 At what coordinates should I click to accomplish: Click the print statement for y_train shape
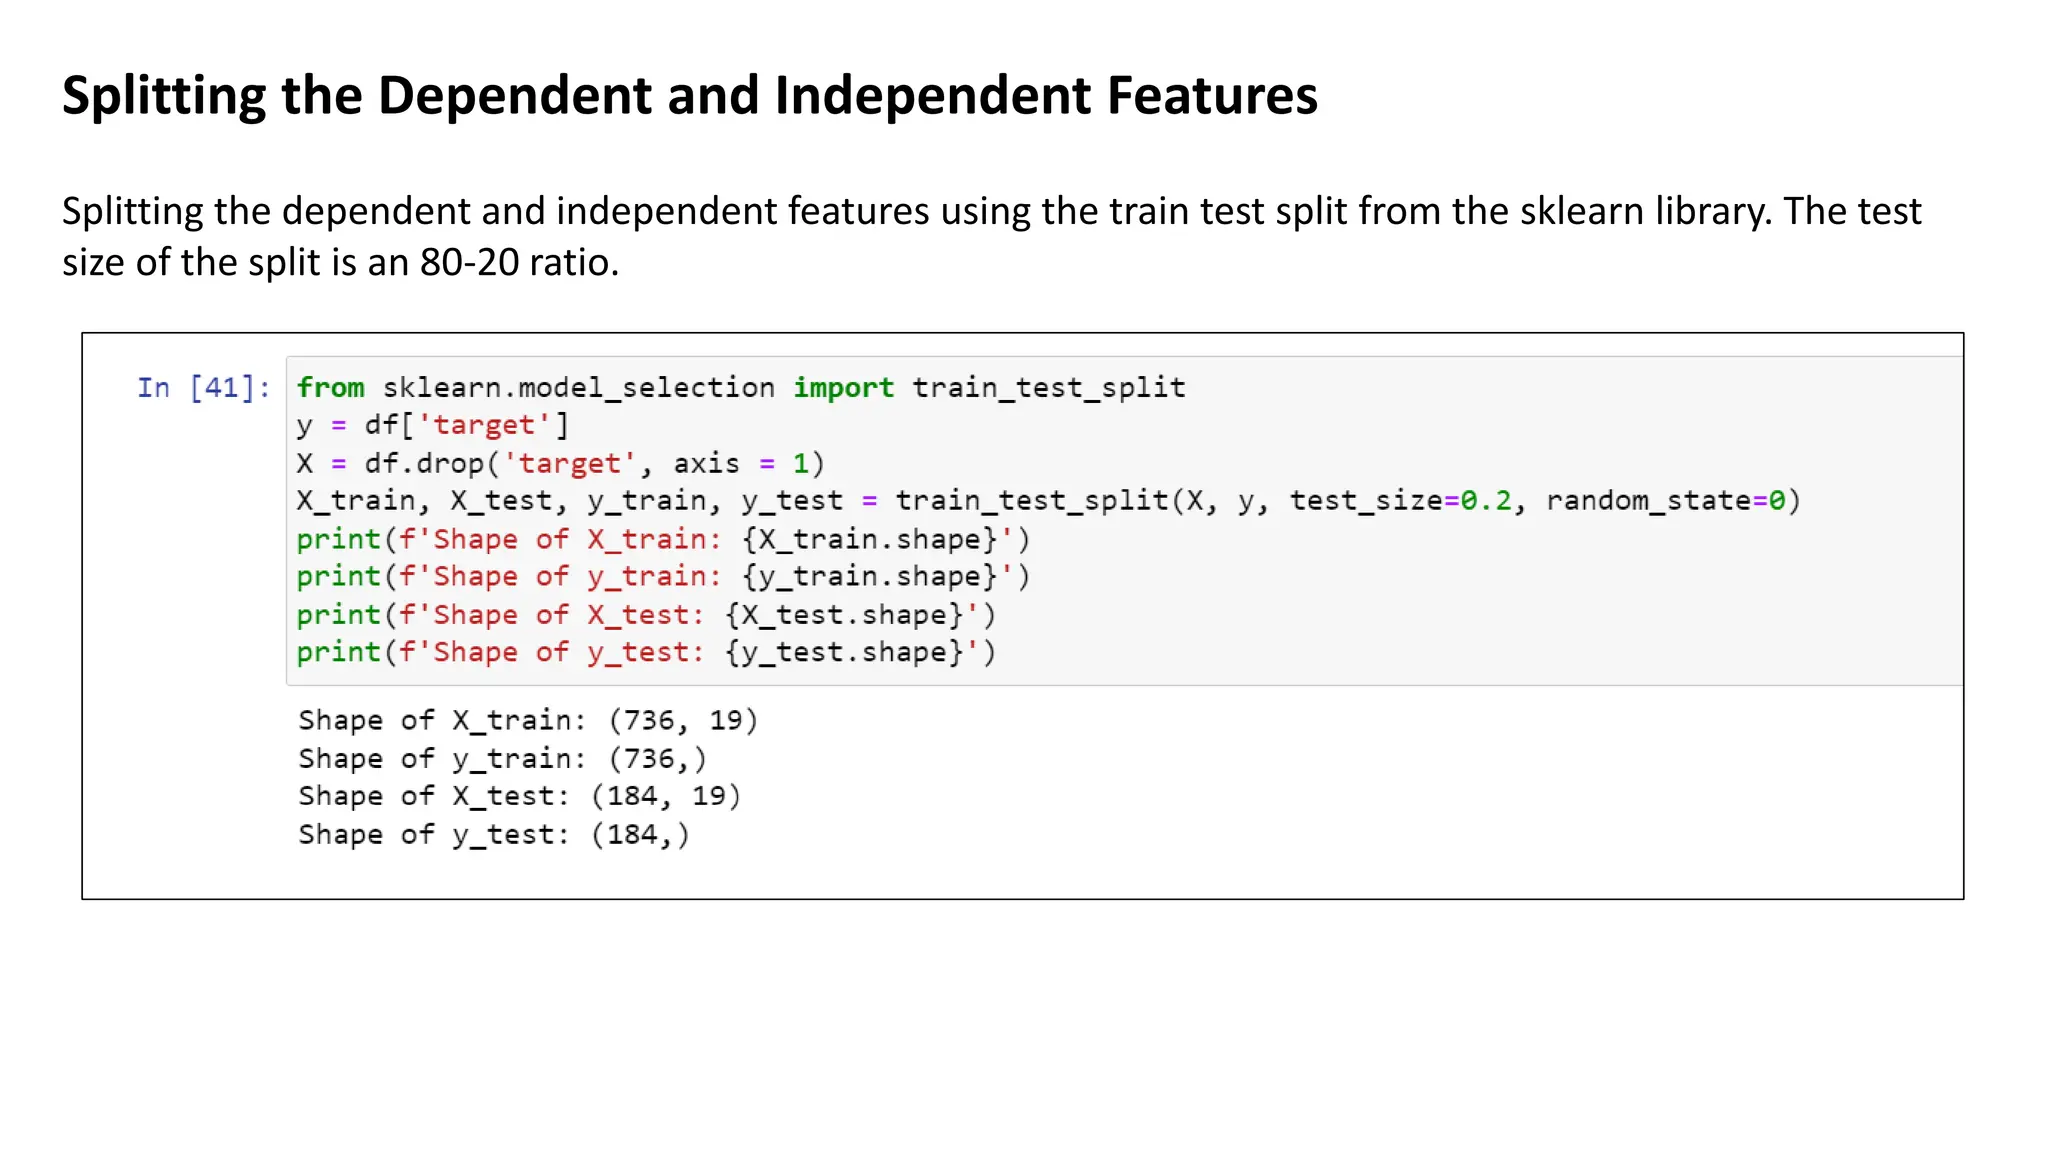click(x=662, y=577)
